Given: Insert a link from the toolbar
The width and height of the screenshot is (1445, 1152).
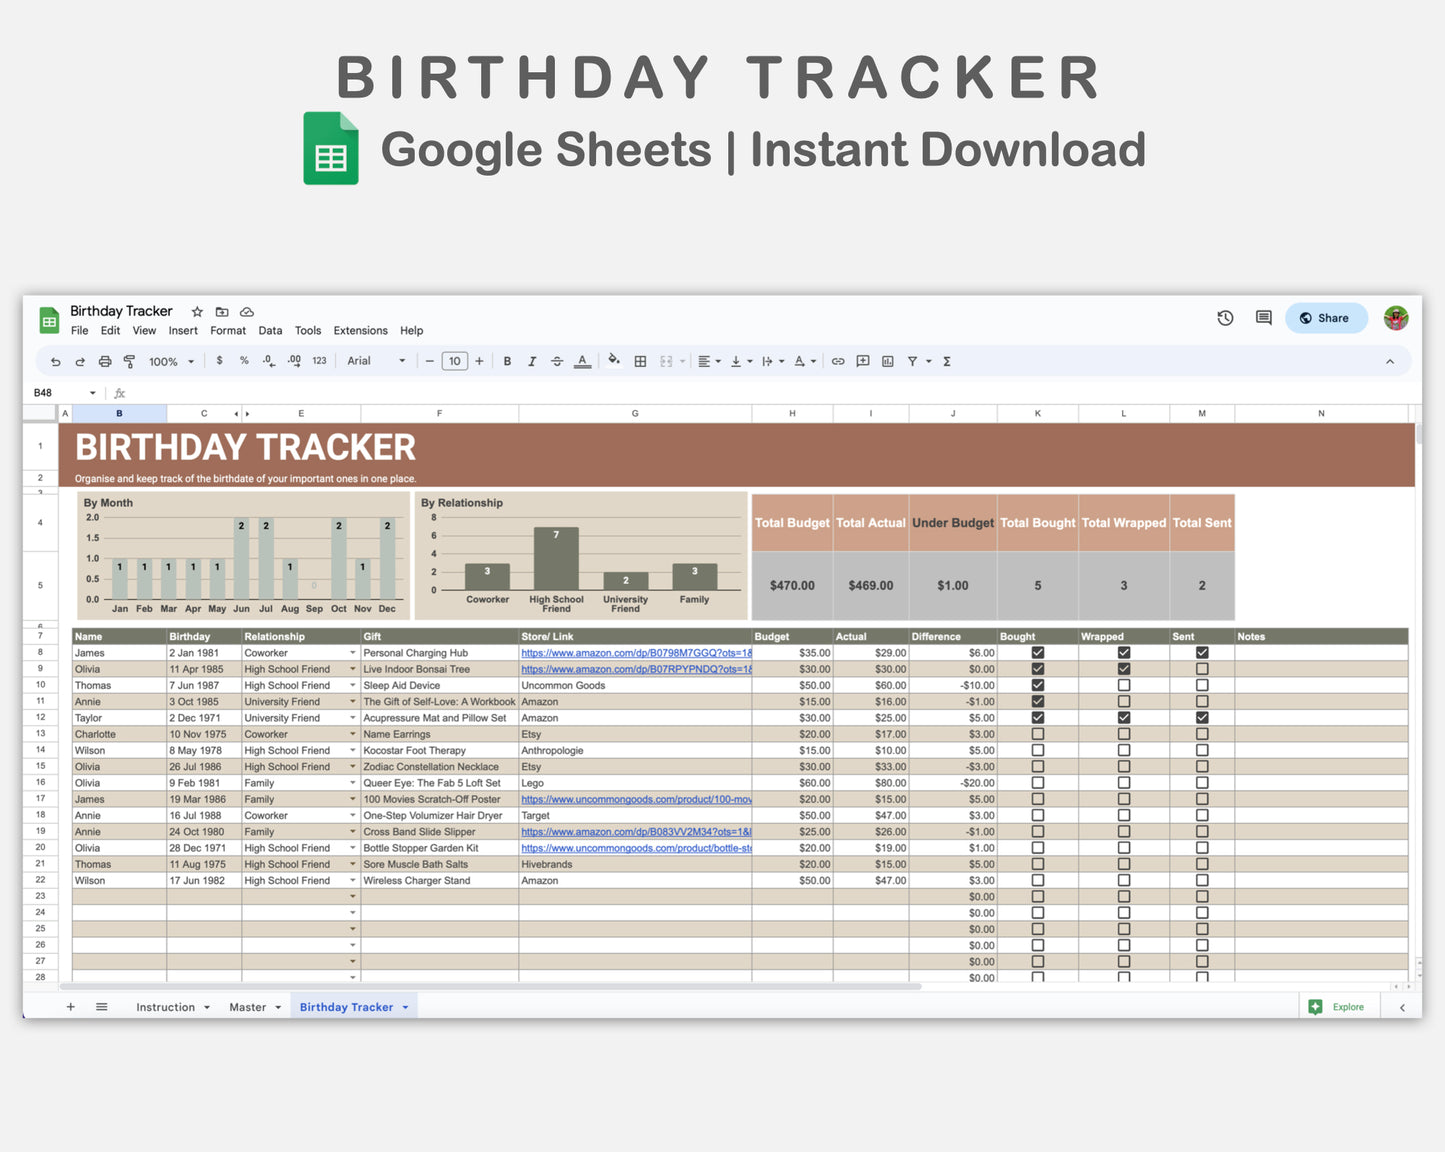Looking at the screenshot, I should click(x=837, y=361).
